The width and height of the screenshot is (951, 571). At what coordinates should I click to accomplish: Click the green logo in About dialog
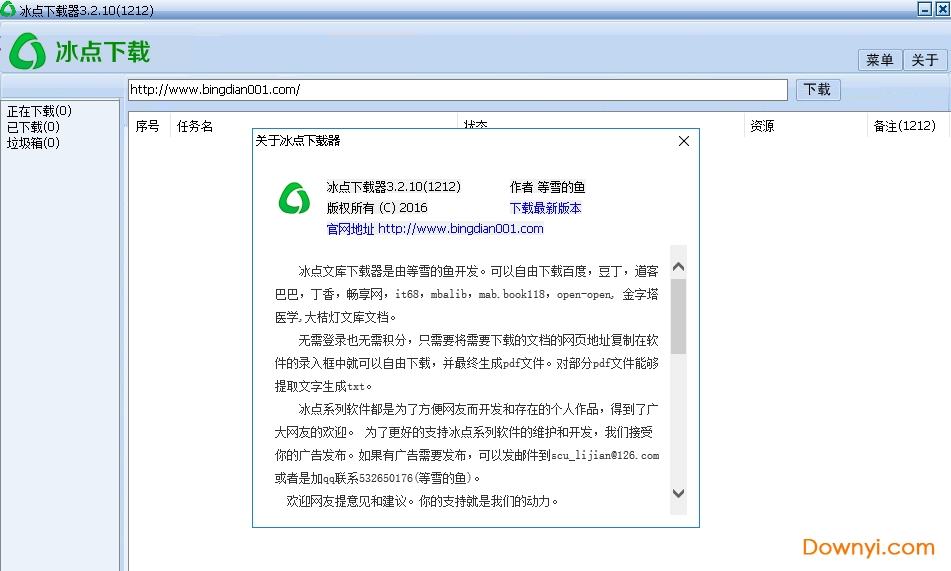294,198
